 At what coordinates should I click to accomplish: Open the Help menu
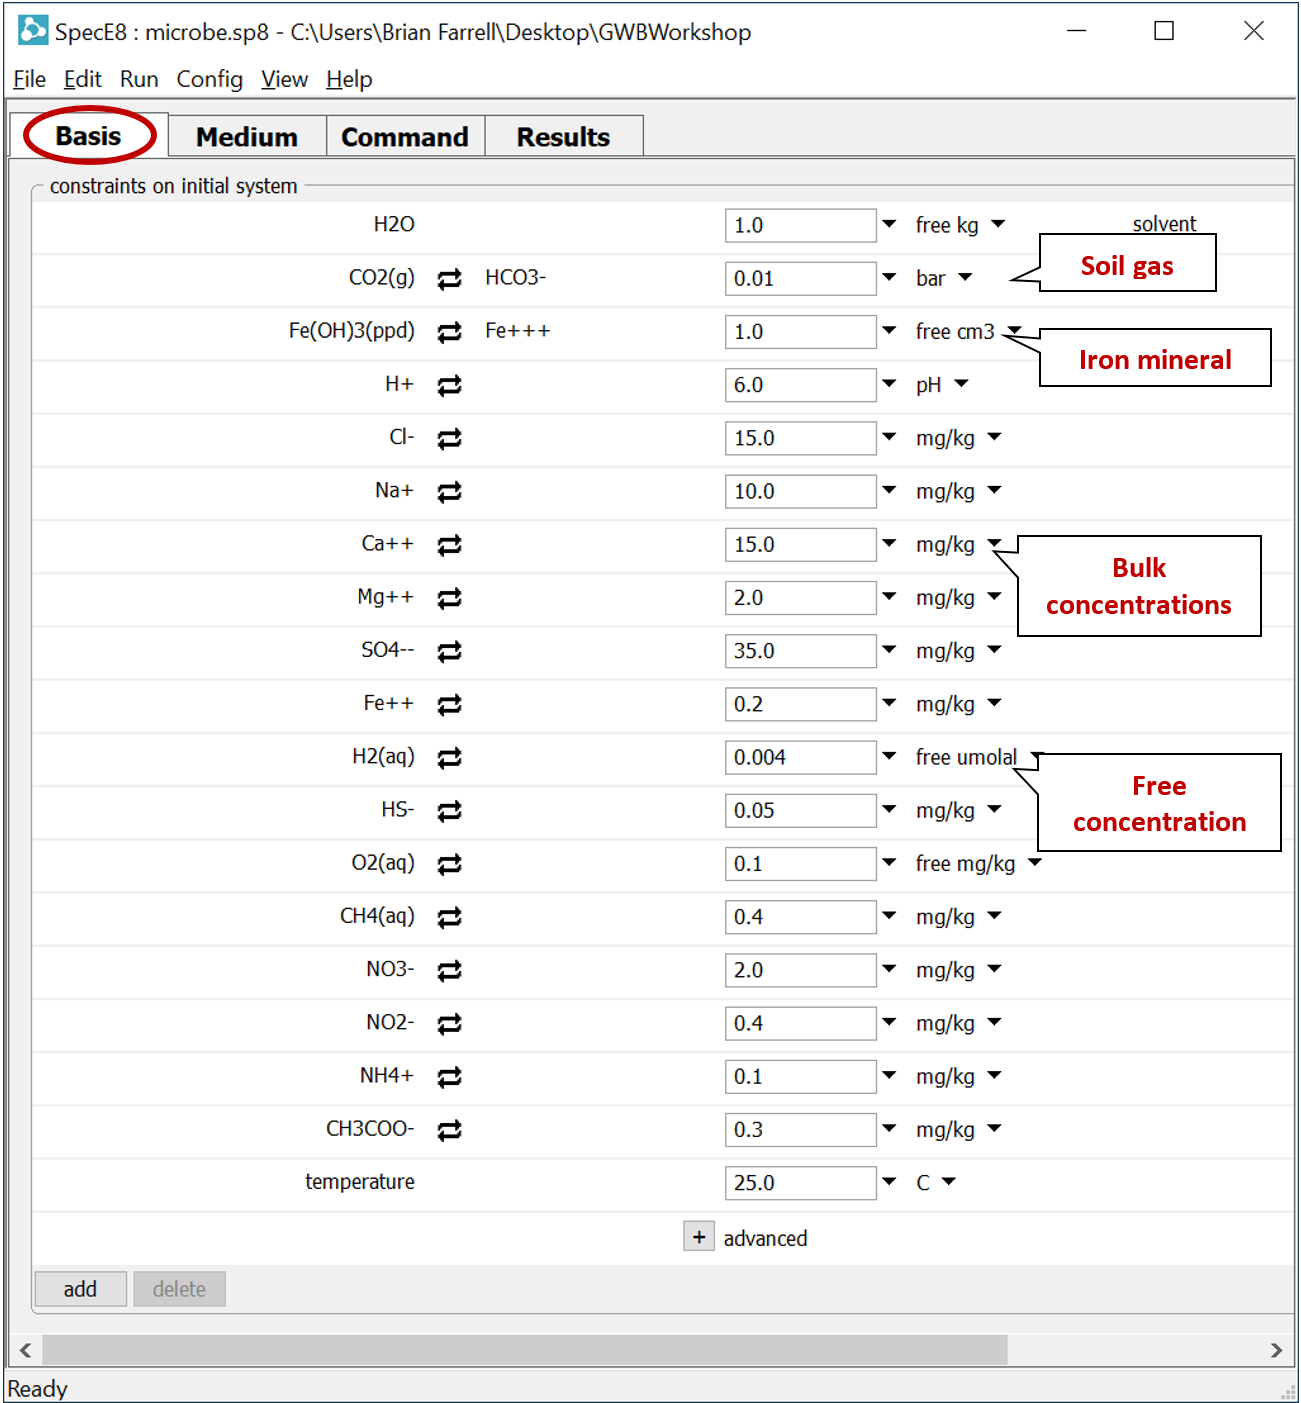(x=349, y=79)
